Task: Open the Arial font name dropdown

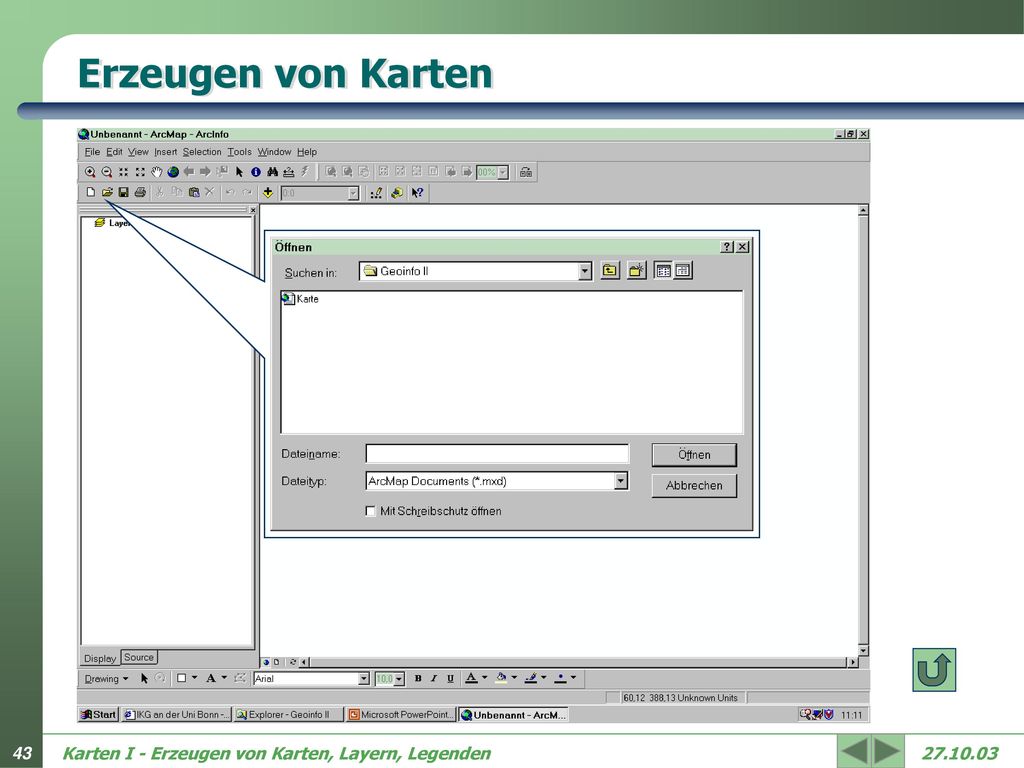Action: tap(364, 679)
